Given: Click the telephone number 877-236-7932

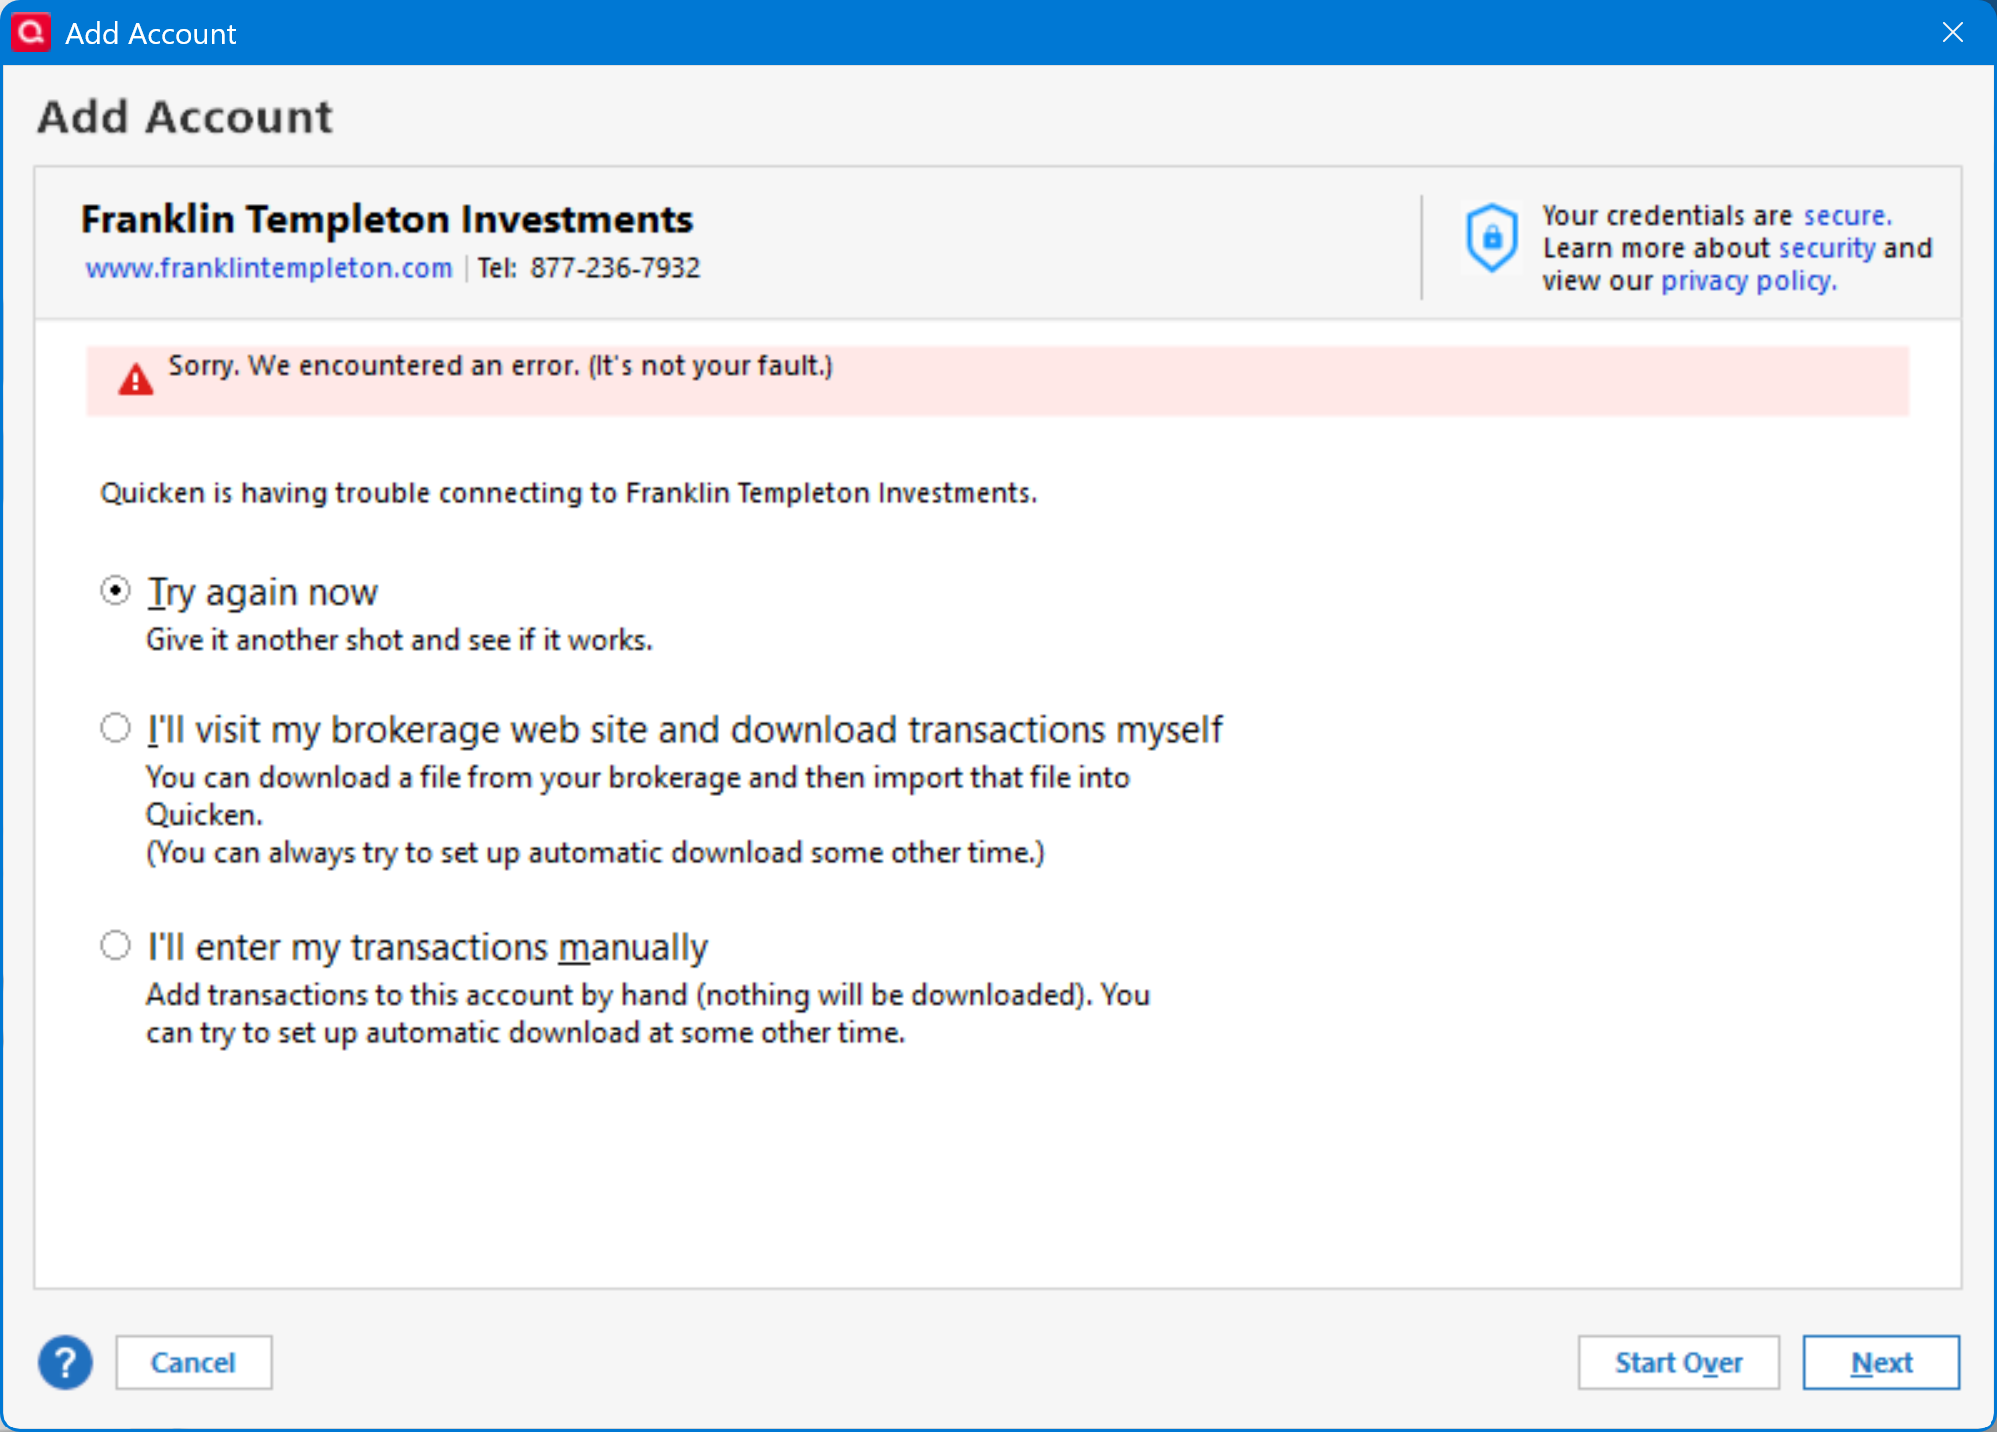Looking at the screenshot, I should coord(615,268).
